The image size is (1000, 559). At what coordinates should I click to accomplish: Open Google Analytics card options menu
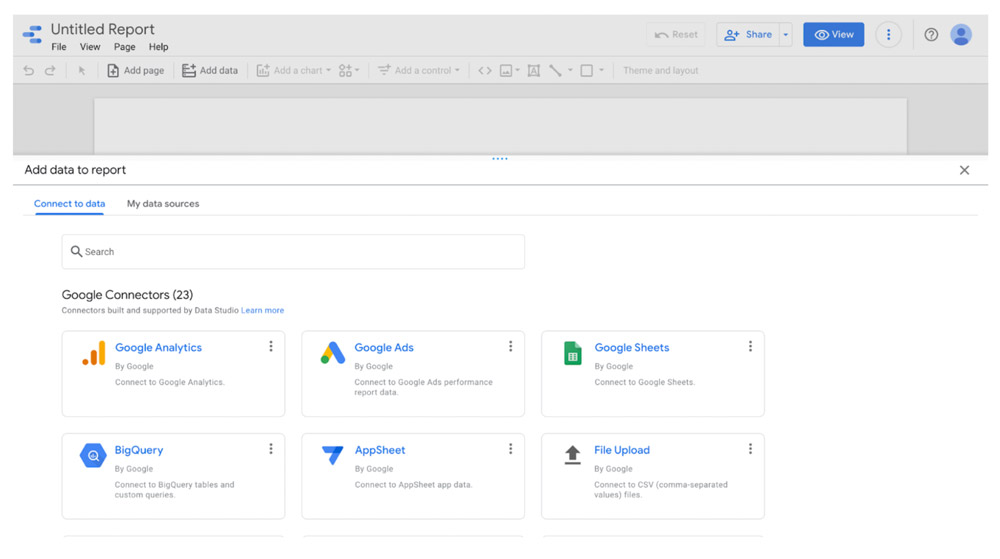pyautogui.click(x=271, y=346)
